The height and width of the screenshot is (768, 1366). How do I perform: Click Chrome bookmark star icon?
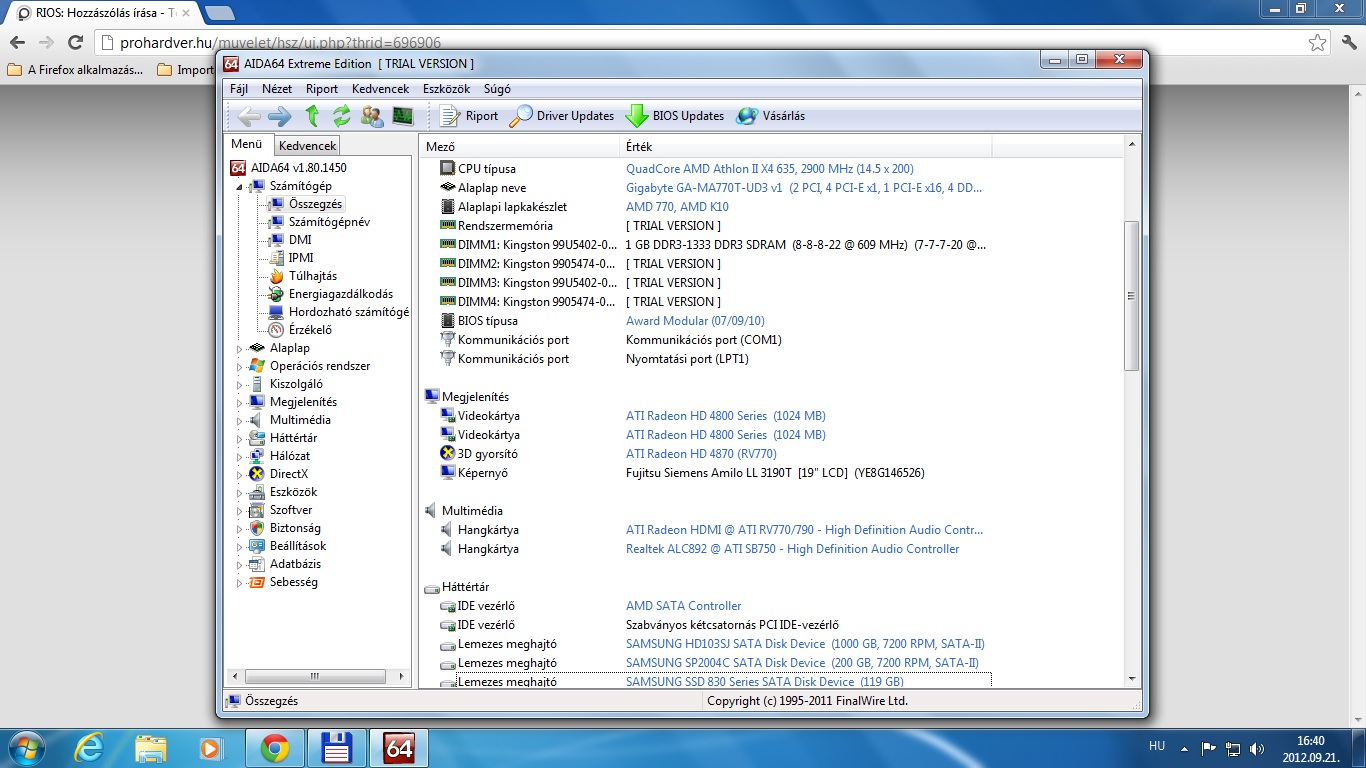click(1317, 43)
